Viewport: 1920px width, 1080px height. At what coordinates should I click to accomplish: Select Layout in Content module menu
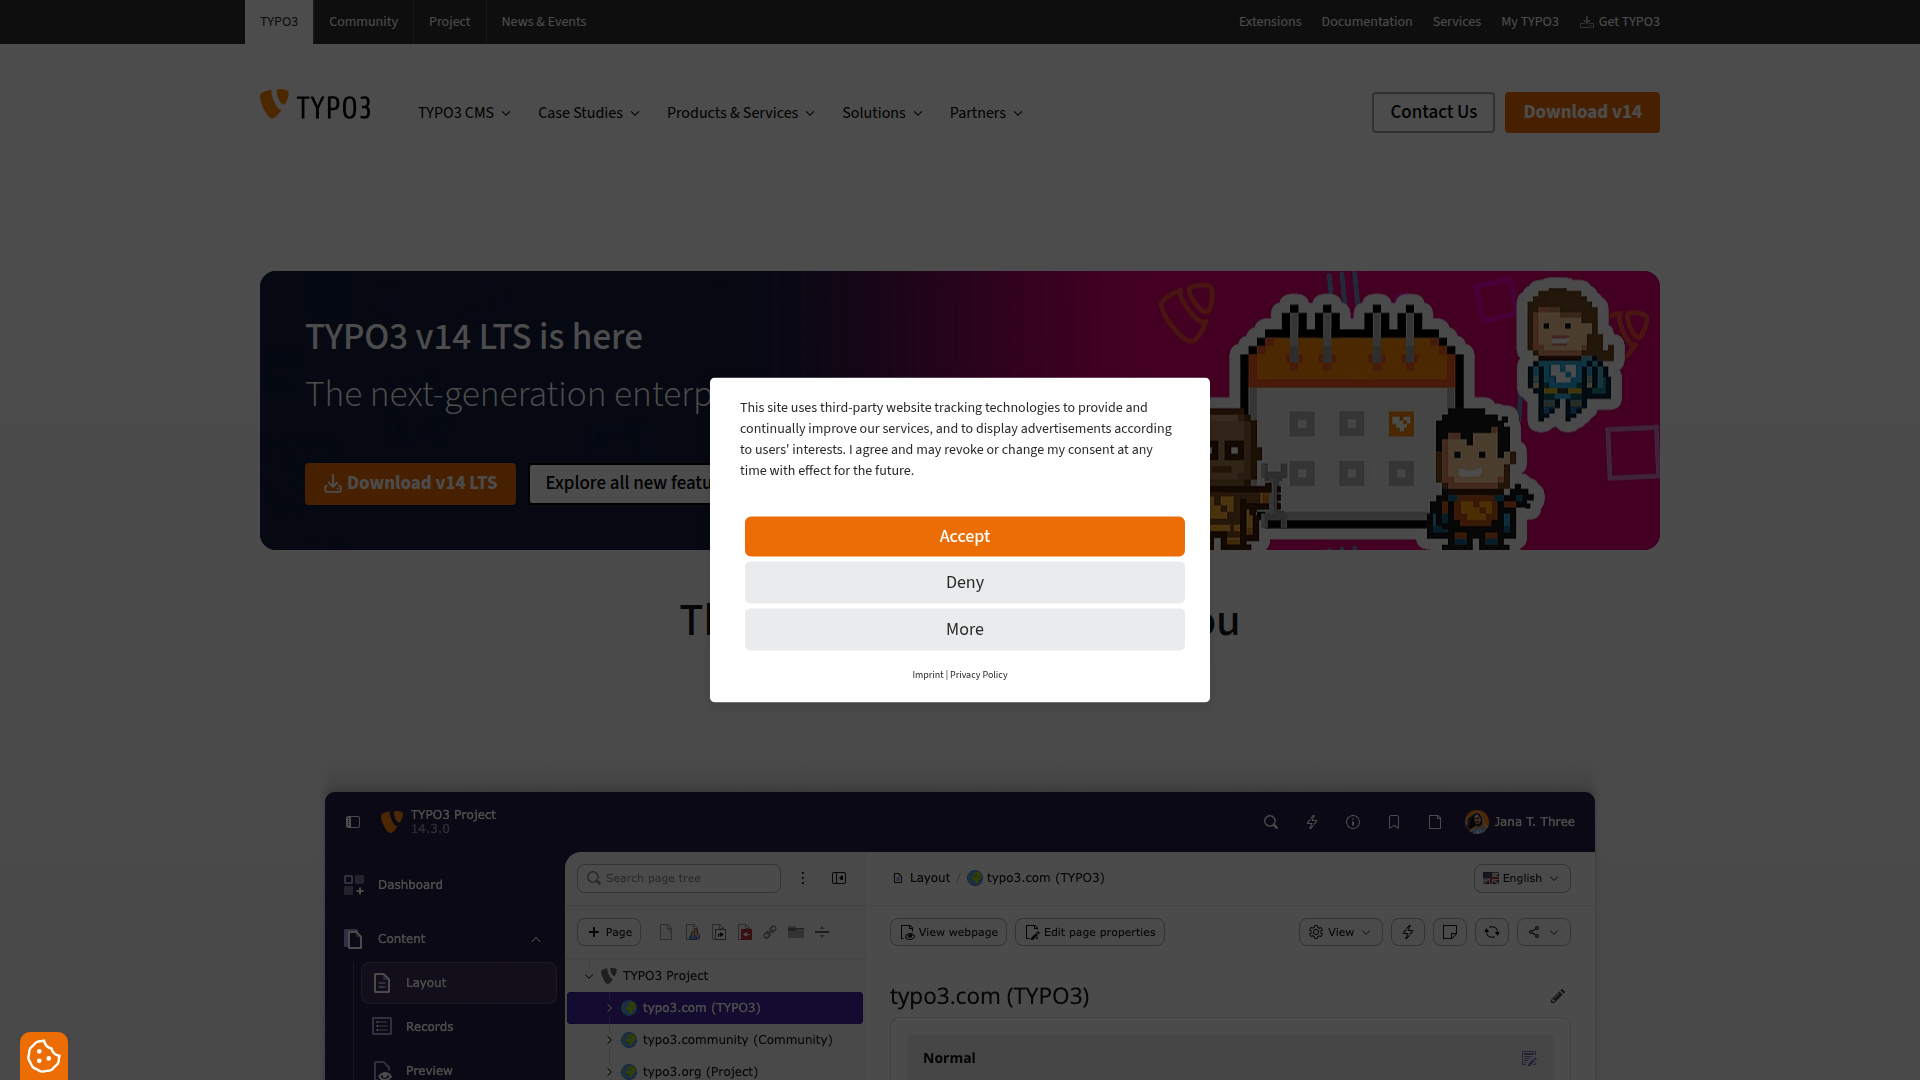459,983
